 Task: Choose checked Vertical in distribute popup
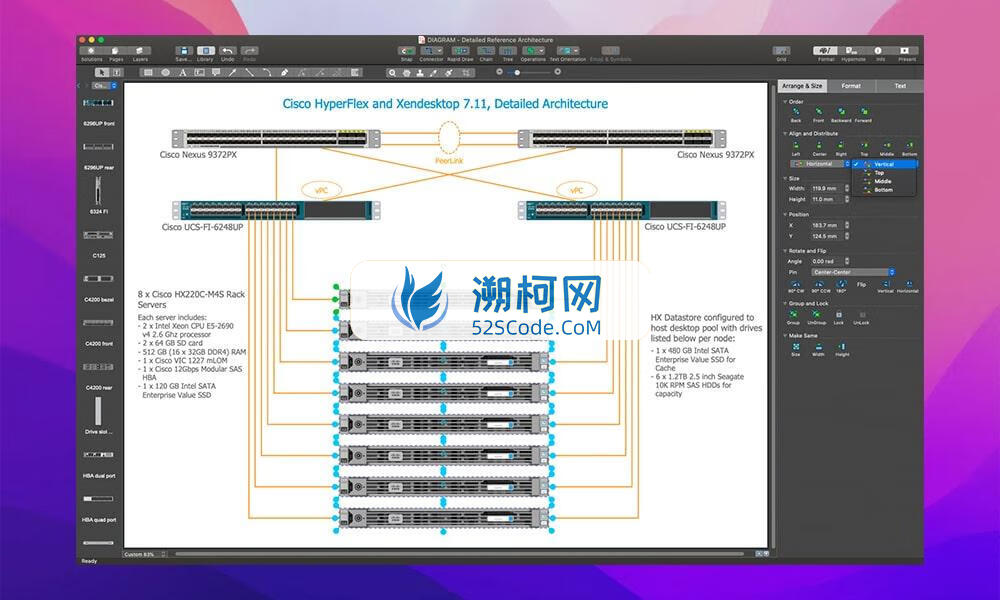click(885, 165)
